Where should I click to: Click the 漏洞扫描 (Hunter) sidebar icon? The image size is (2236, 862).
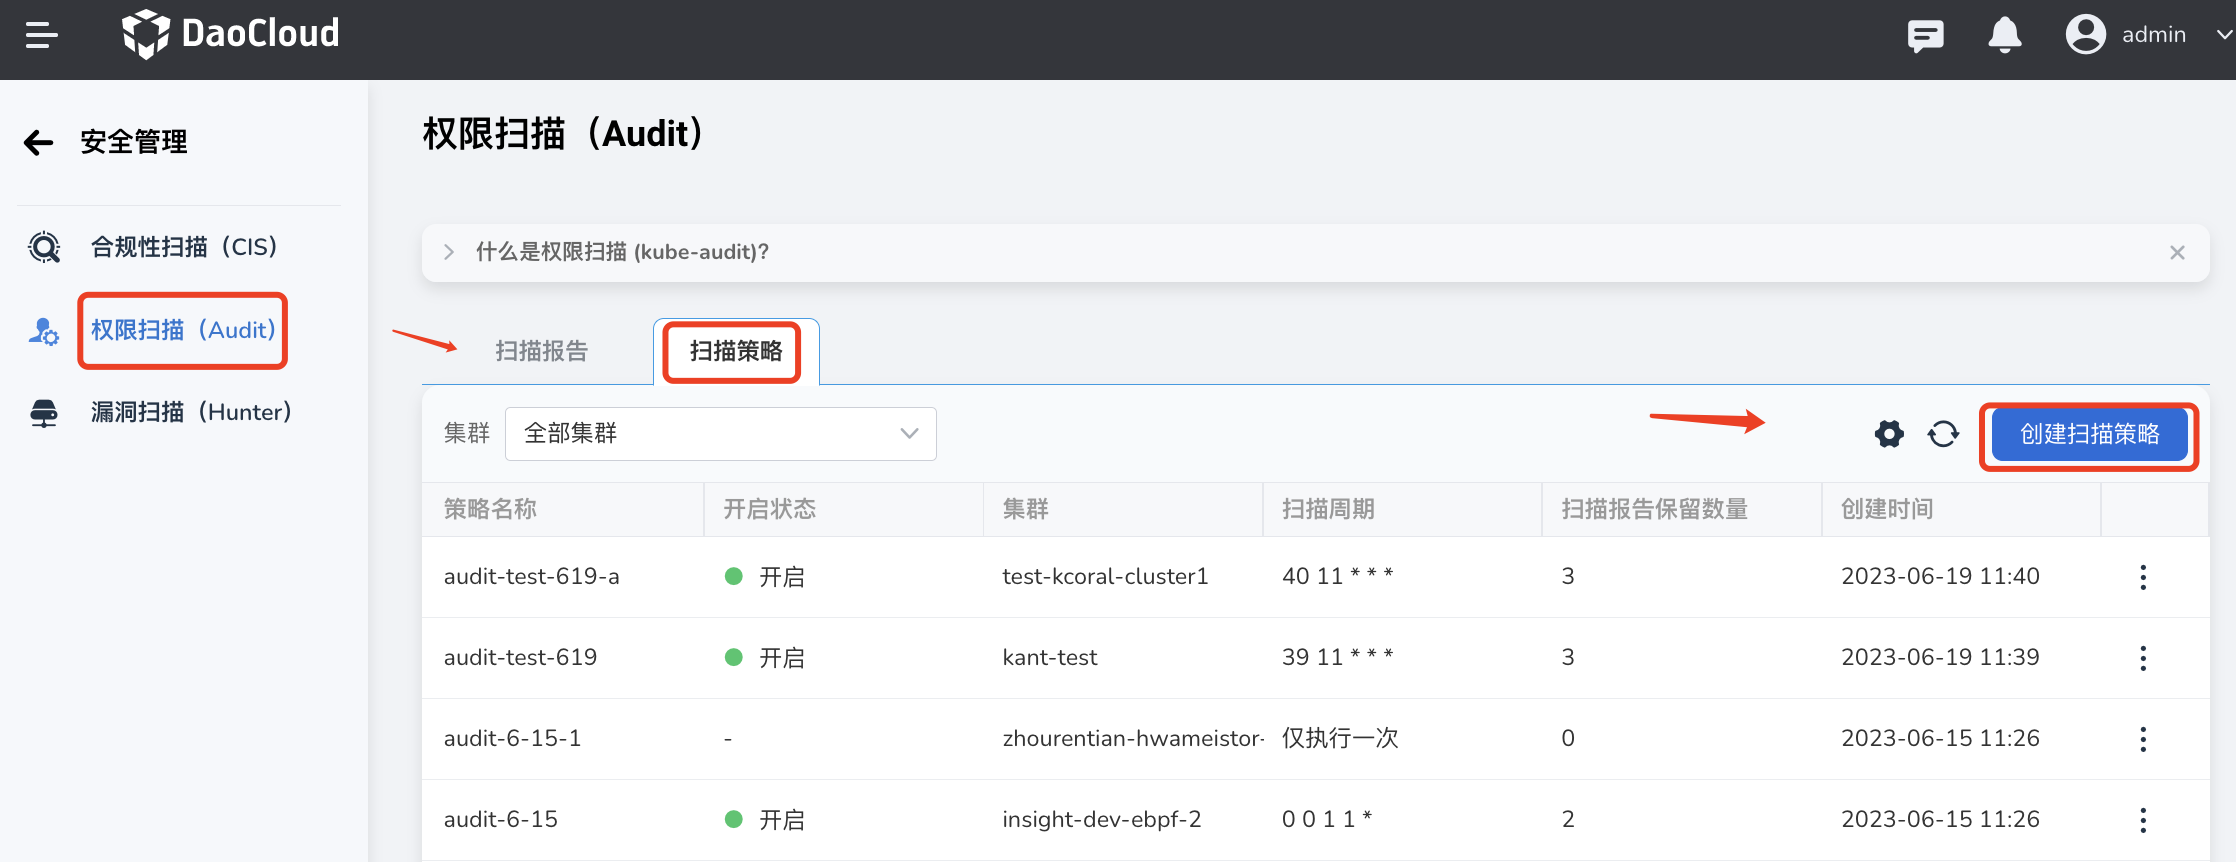point(44,413)
